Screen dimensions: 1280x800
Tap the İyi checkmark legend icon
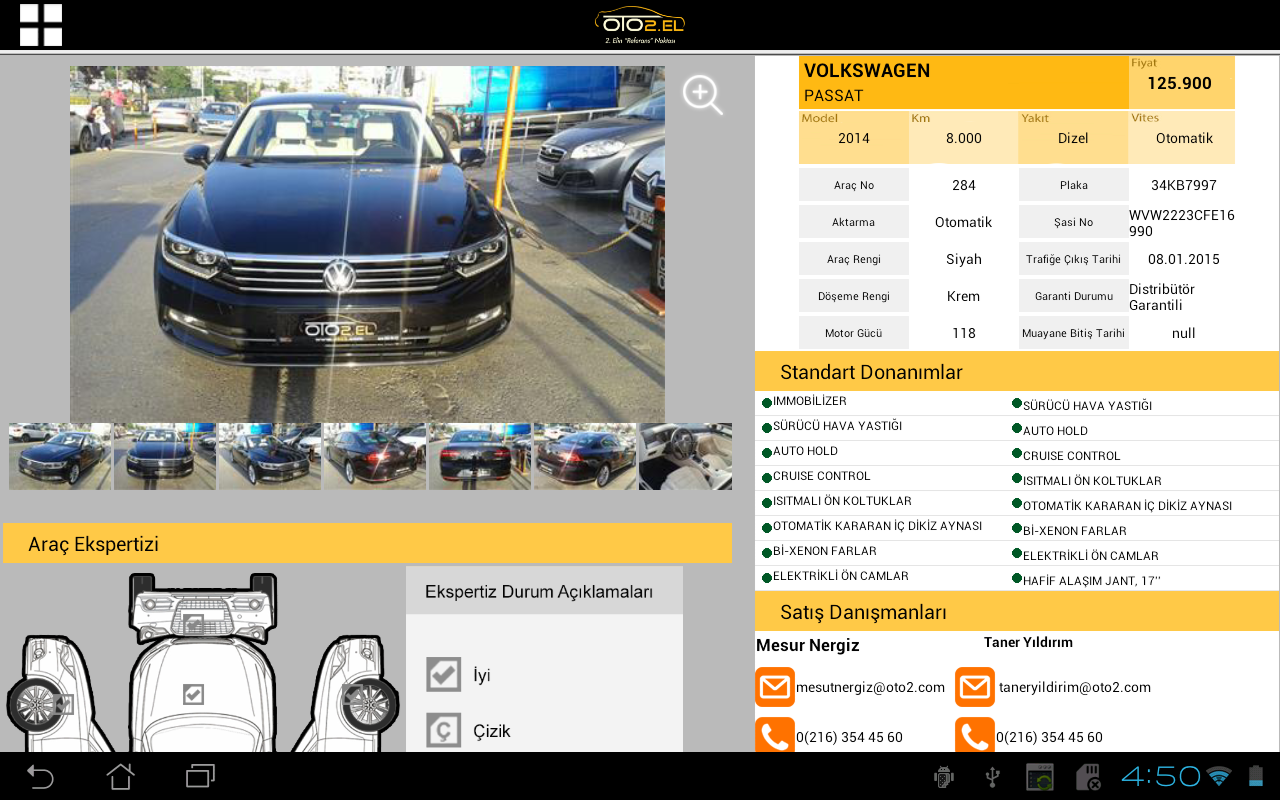pos(443,675)
